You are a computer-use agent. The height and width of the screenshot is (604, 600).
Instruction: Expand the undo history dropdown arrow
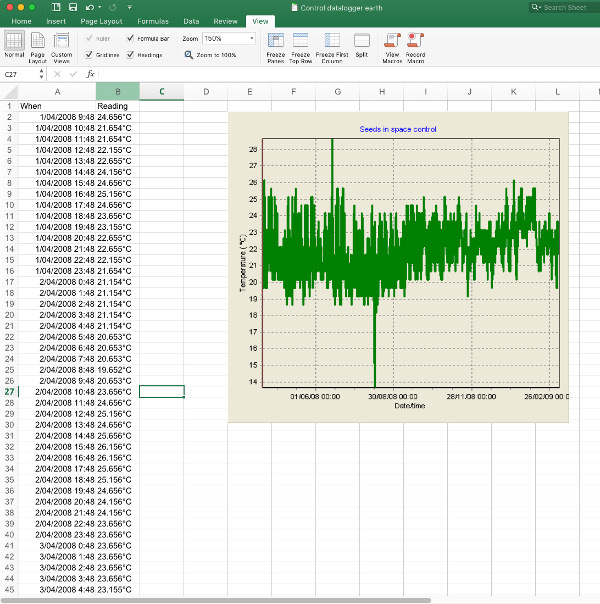tap(100, 7)
